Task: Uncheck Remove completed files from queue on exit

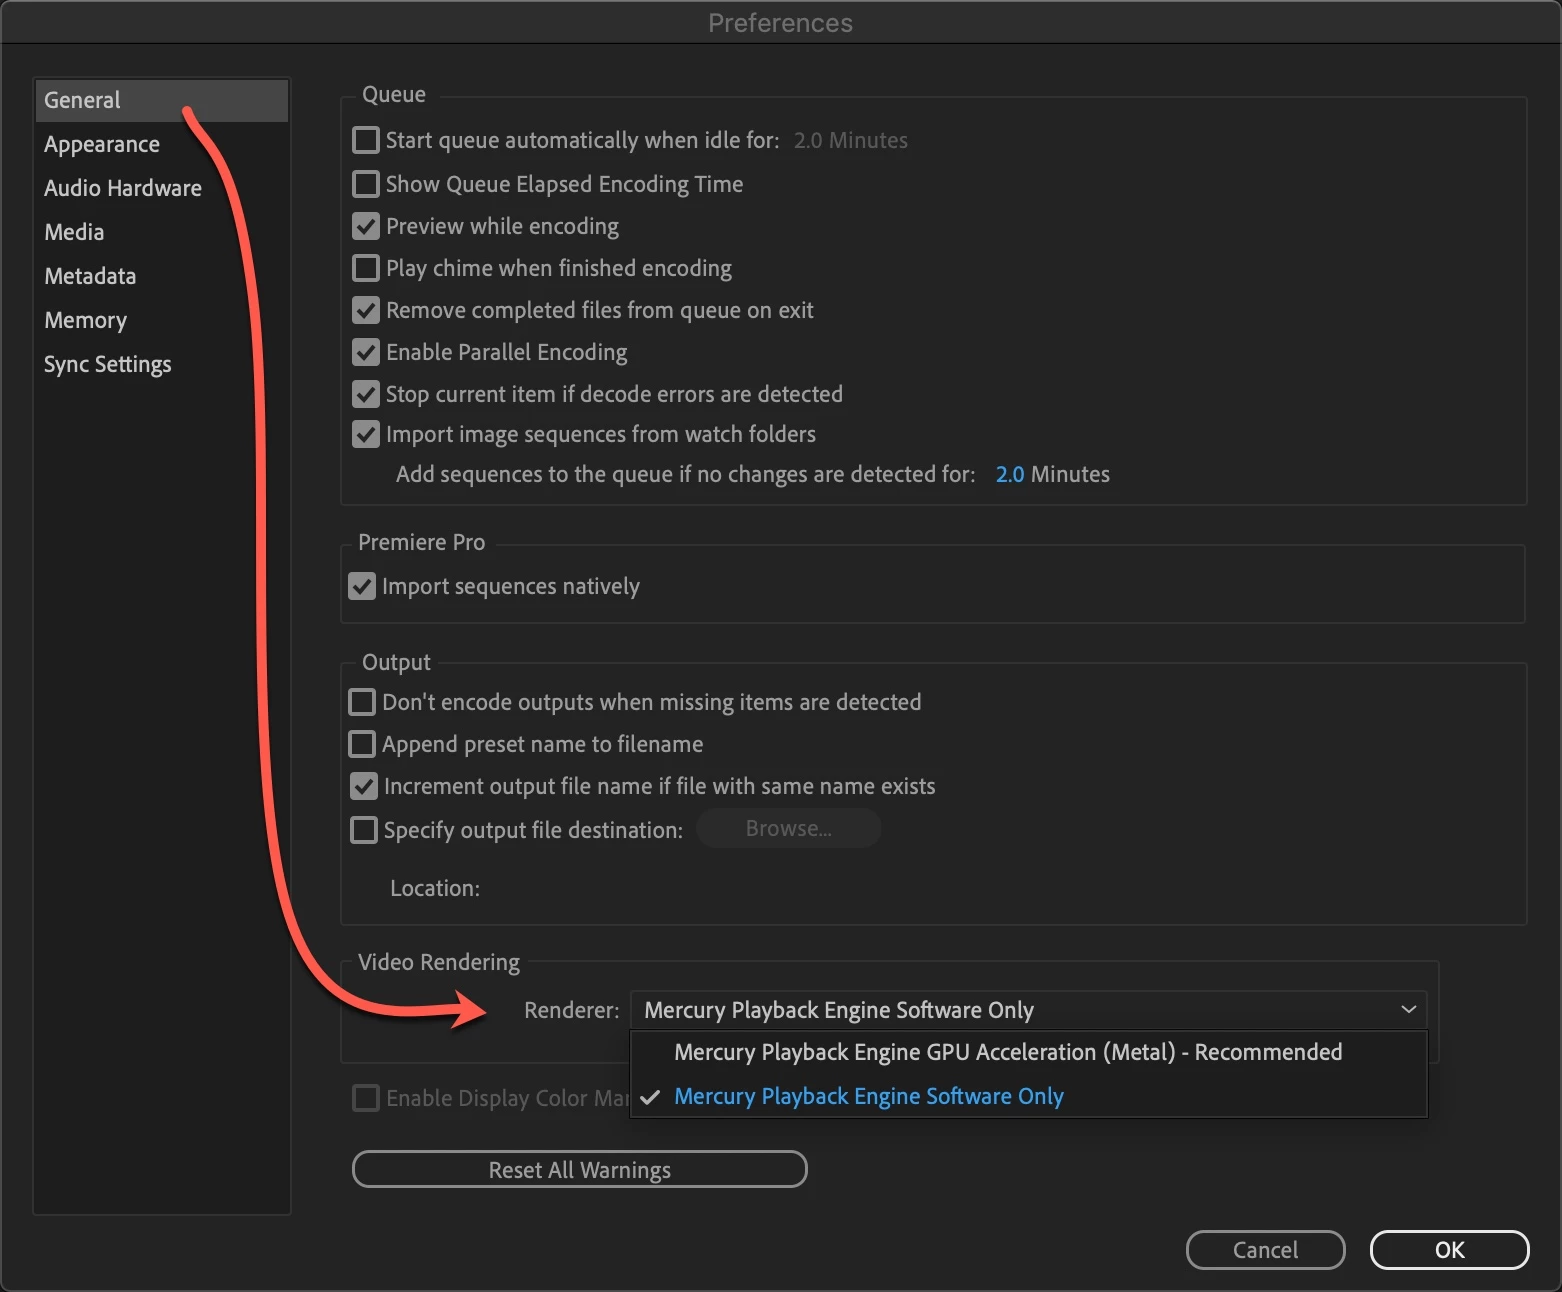Action: click(366, 310)
